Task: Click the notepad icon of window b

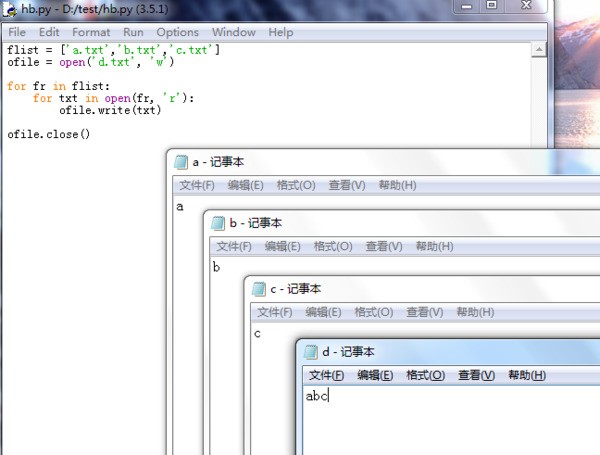Action: coord(218,223)
